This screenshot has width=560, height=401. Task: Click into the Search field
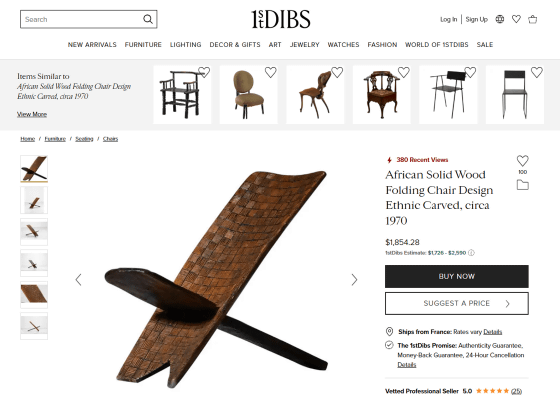tap(81, 19)
